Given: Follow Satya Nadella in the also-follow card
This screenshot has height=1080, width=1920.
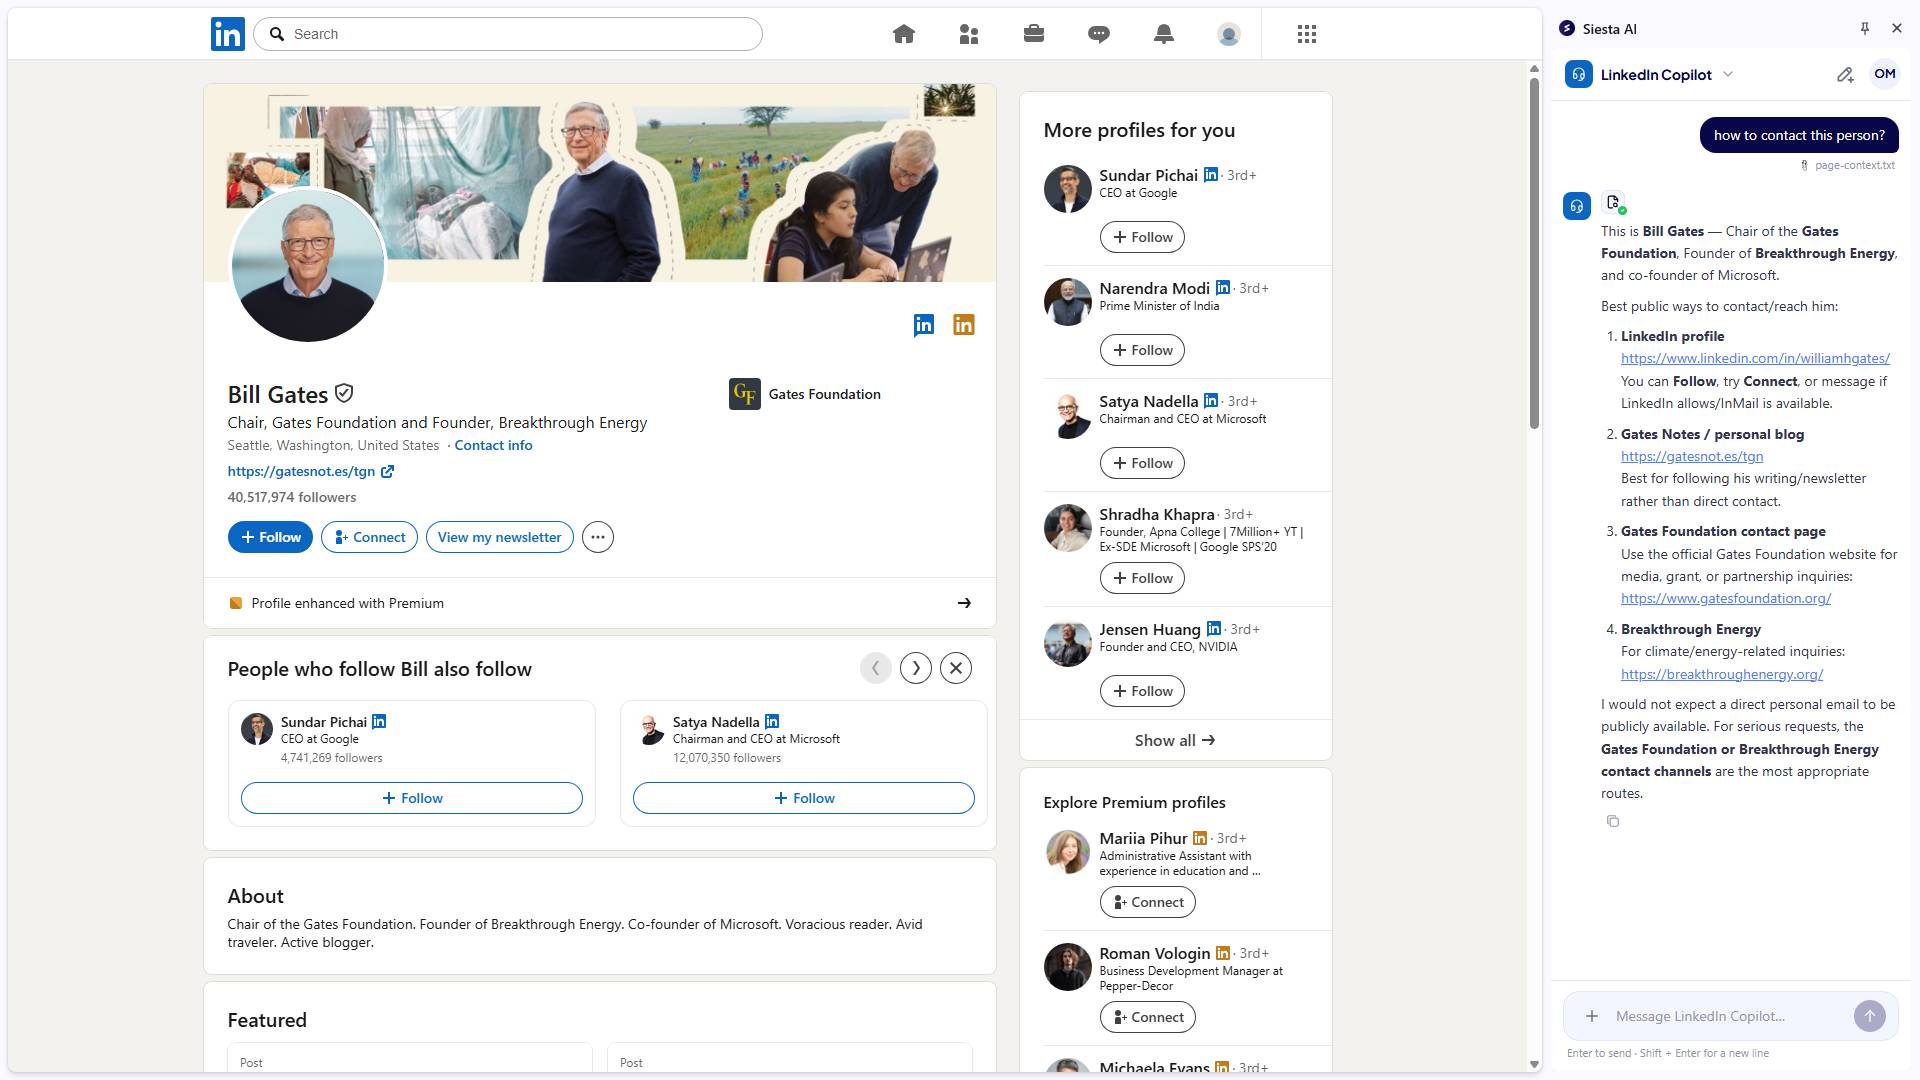Looking at the screenshot, I should (803, 798).
